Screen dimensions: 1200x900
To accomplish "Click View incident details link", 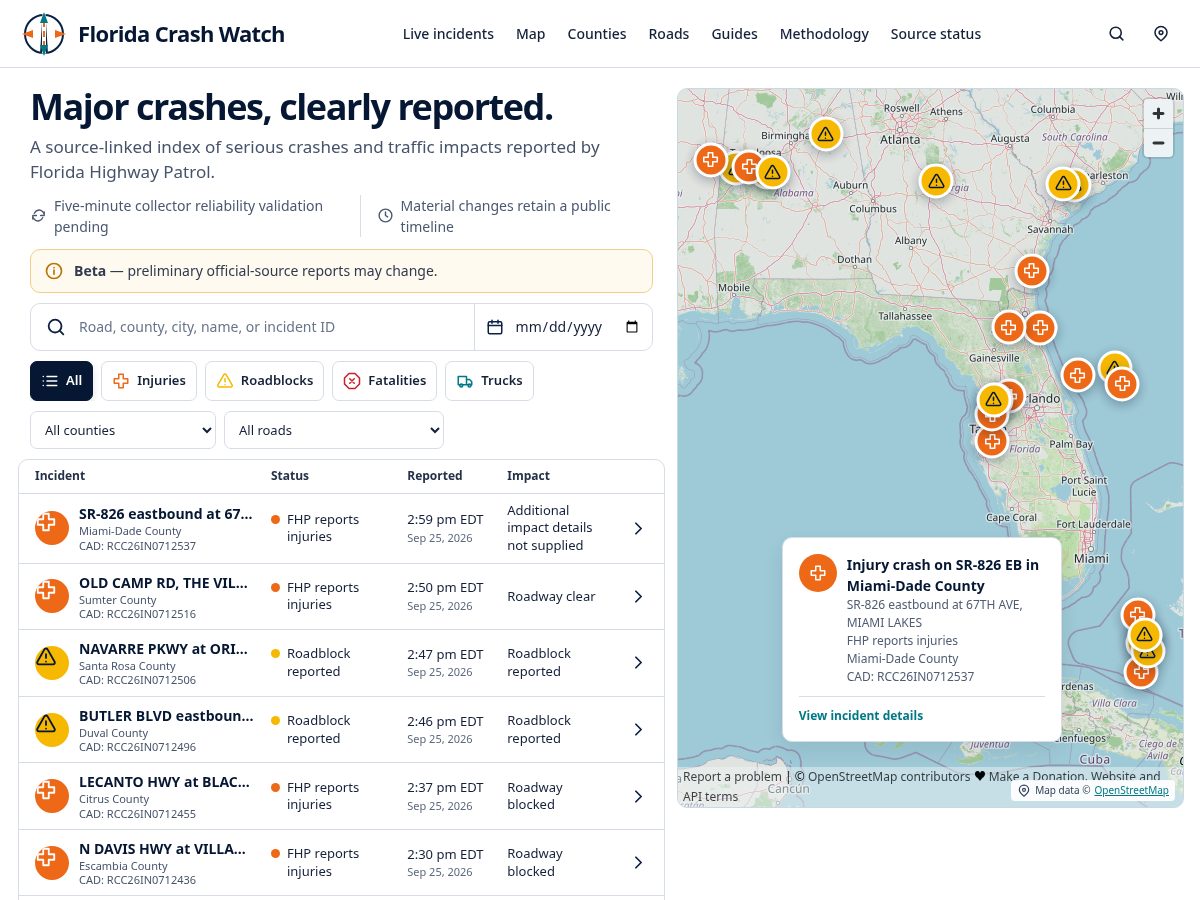I will tap(860, 715).
